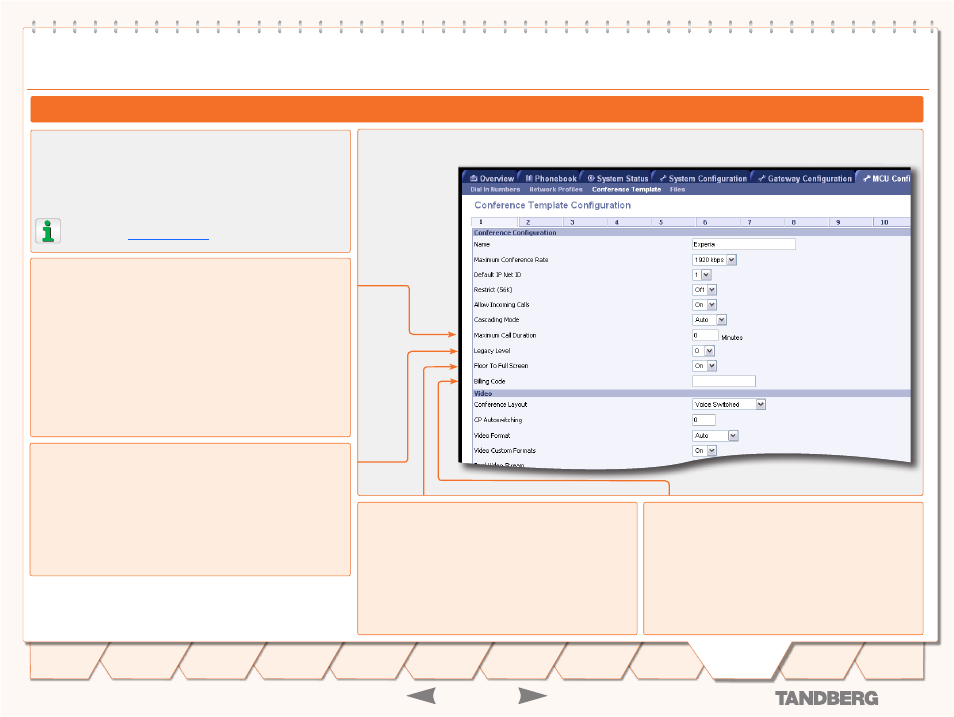Click the blue link beside info icon
Viewport: 954px width, 717px height.
168,239
